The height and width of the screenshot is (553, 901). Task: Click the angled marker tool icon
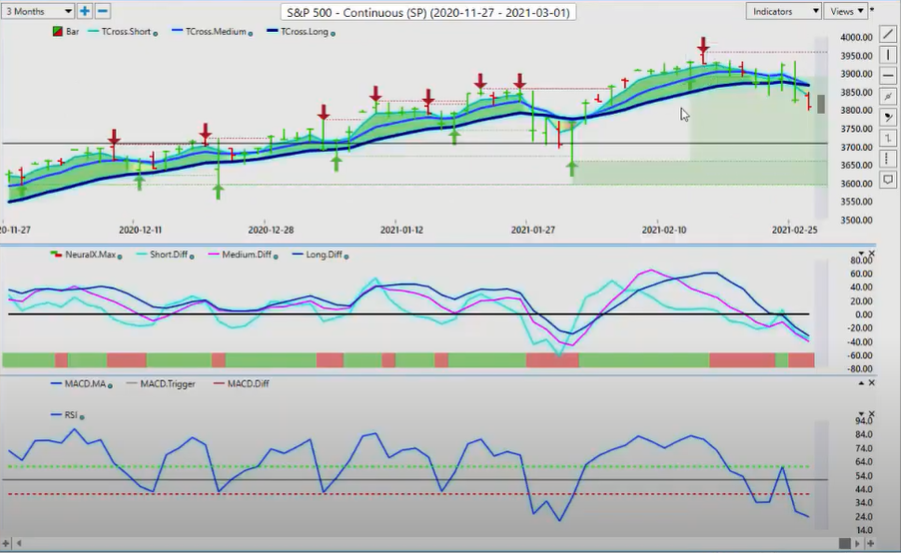pos(888,117)
